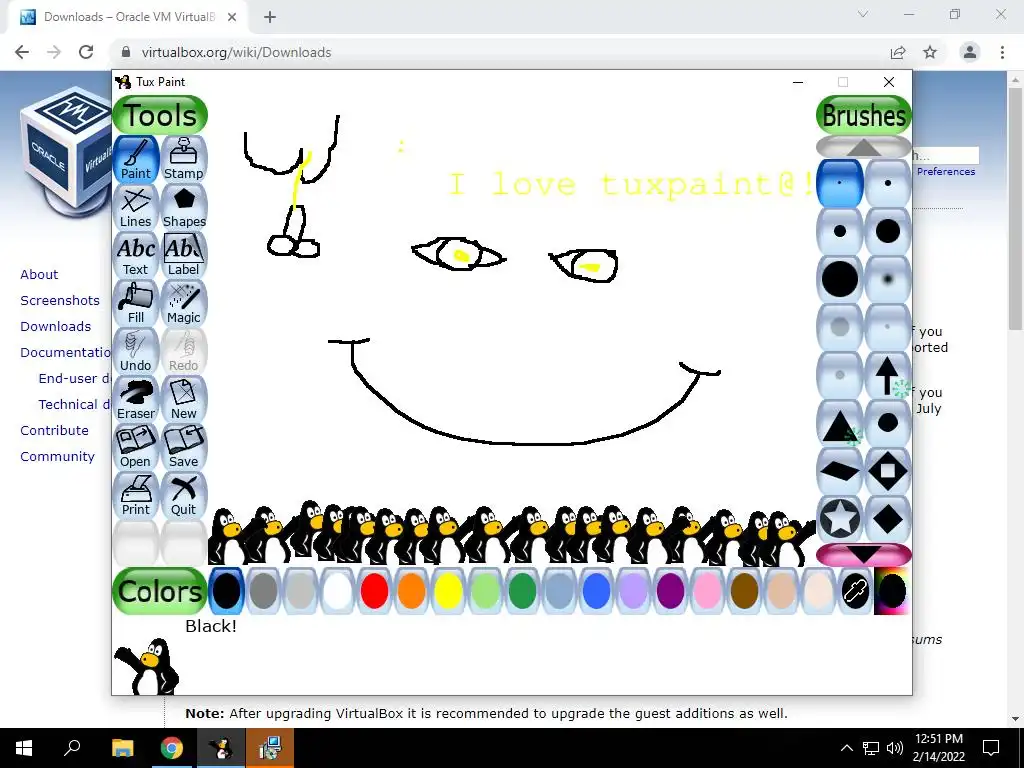Pick the brown color swatch
The image size is (1024, 768).
744,591
